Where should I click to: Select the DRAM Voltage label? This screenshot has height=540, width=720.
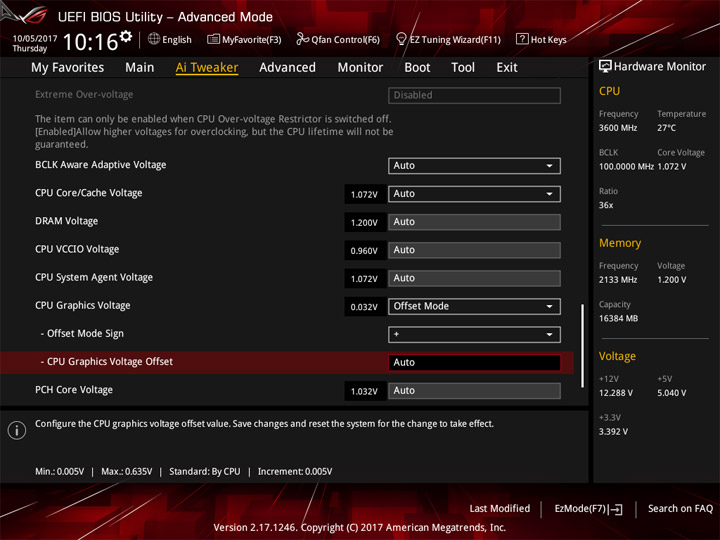tap(67, 221)
